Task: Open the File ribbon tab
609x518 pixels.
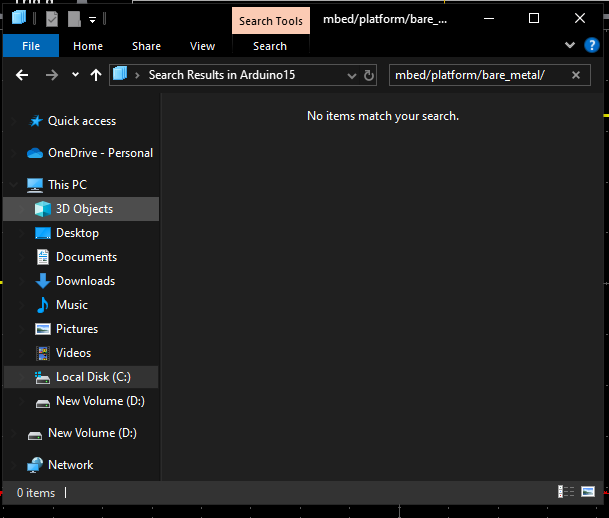Action: (31, 46)
